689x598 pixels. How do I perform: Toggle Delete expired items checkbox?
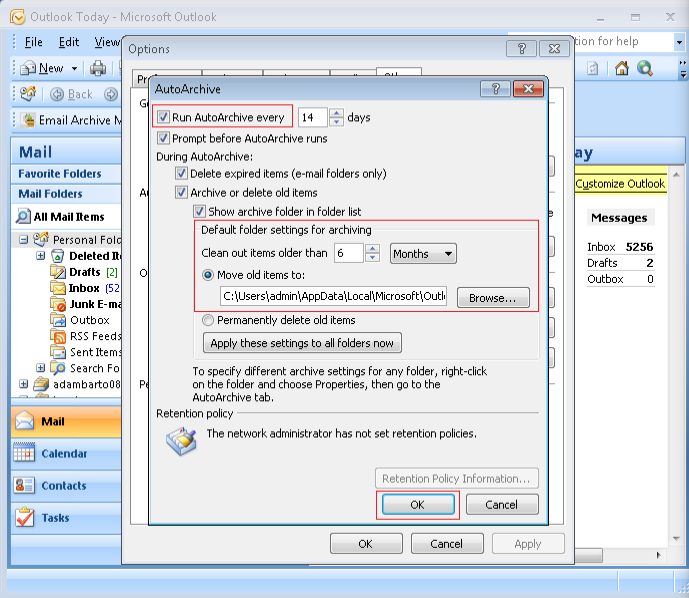181,173
